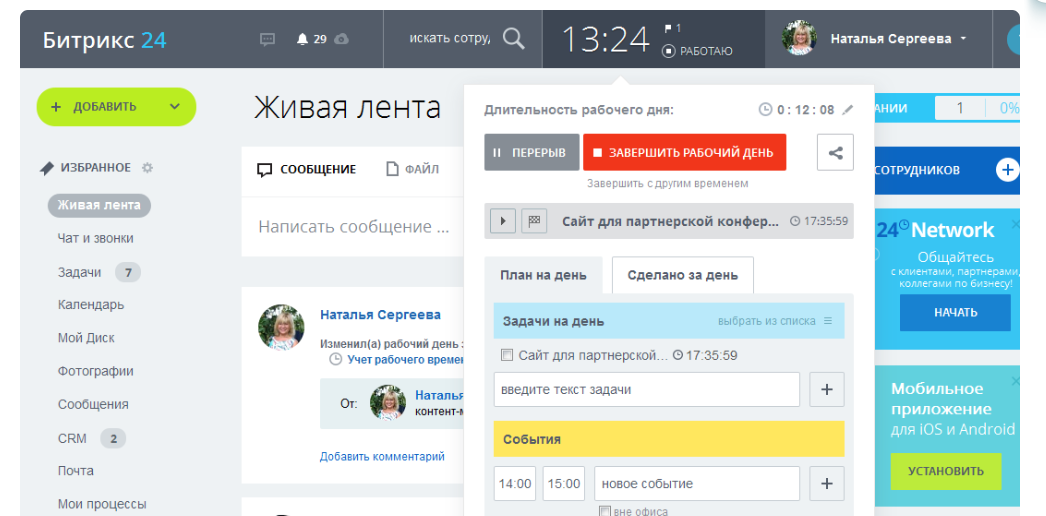Open header user avatar of Наталья Сергеева
Screen dimensions: 1046x516
pyautogui.click(x=799, y=39)
